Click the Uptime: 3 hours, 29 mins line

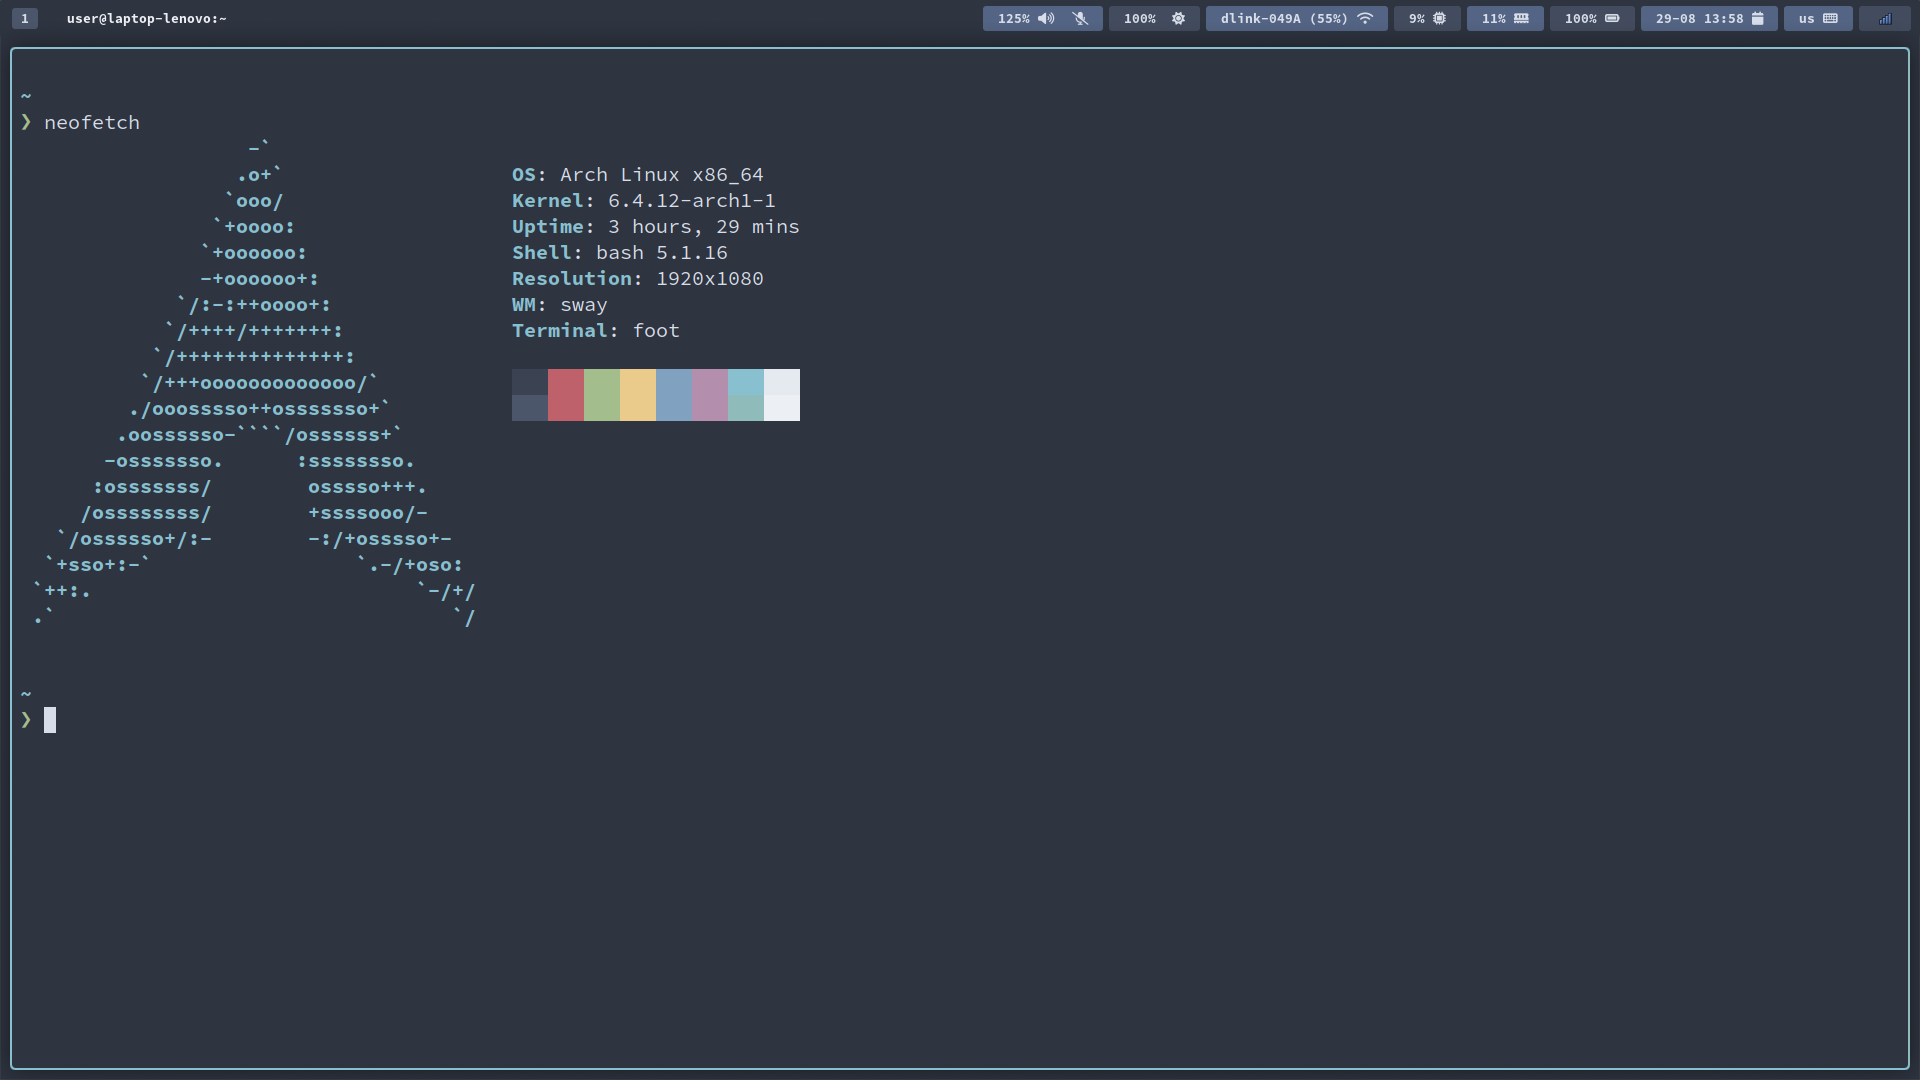point(656,227)
